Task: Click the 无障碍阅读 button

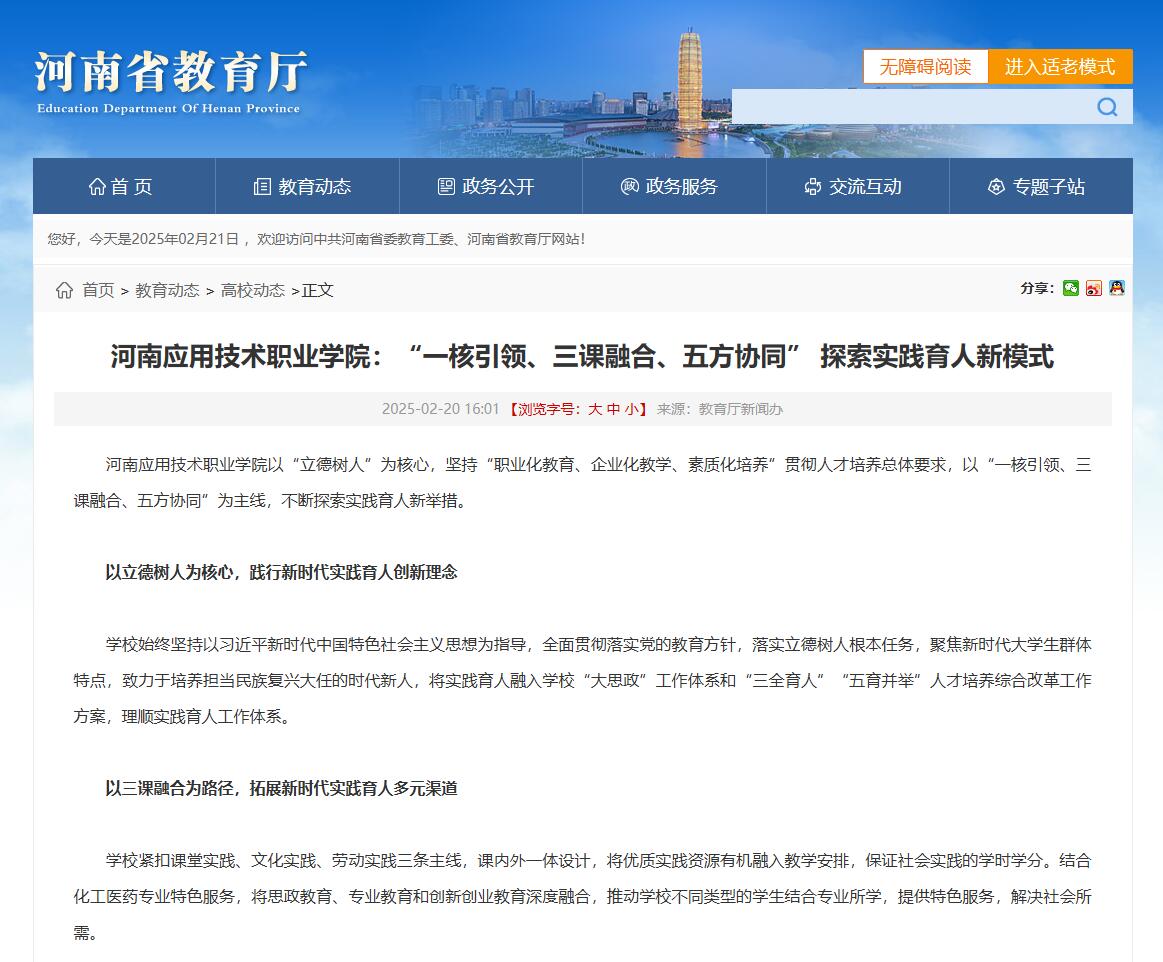Action: (925, 67)
